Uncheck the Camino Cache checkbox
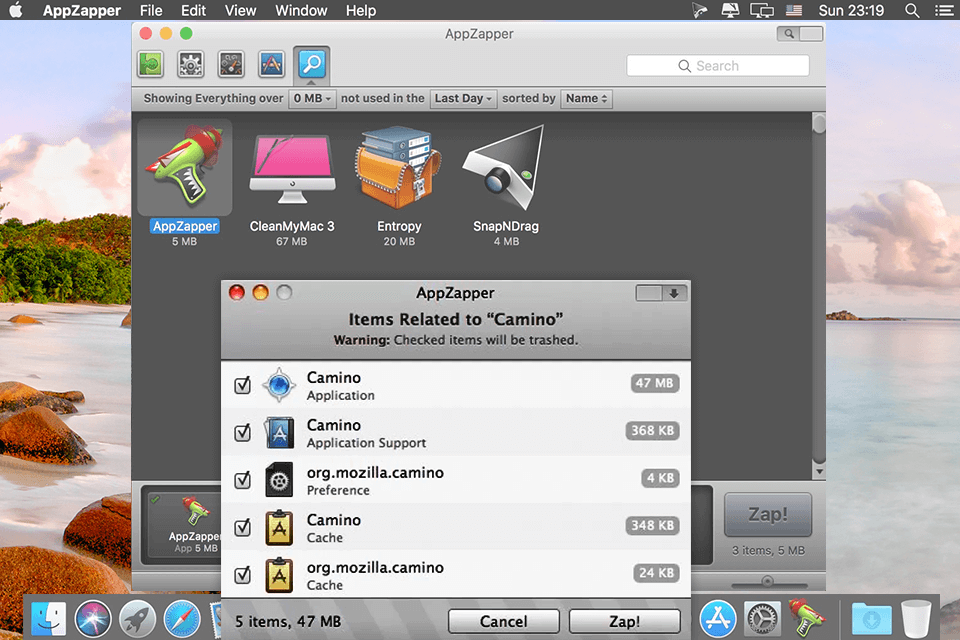The width and height of the screenshot is (960, 640). click(242, 527)
